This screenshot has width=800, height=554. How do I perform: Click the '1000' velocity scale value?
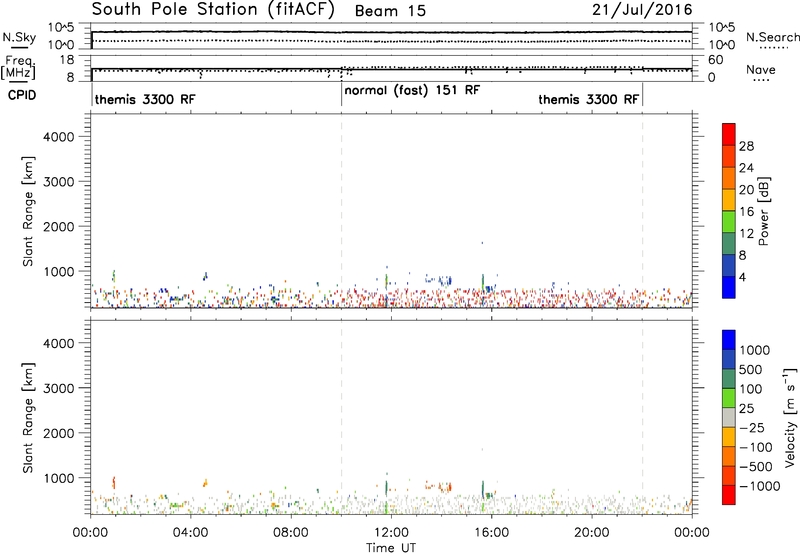pos(755,350)
